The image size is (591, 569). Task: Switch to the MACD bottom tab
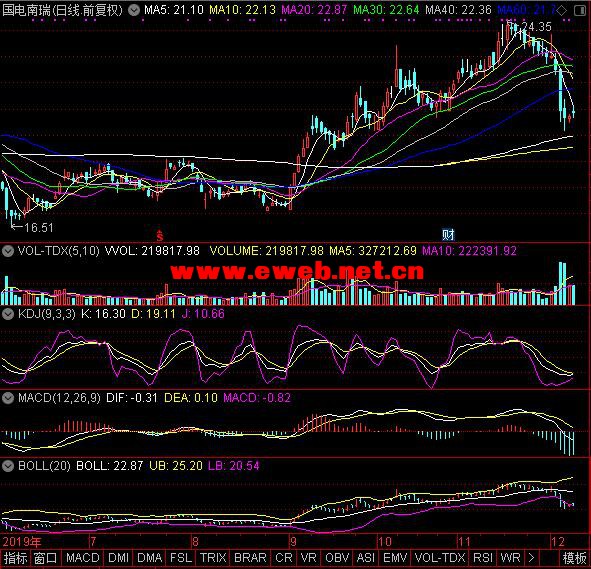pos(83,558)
